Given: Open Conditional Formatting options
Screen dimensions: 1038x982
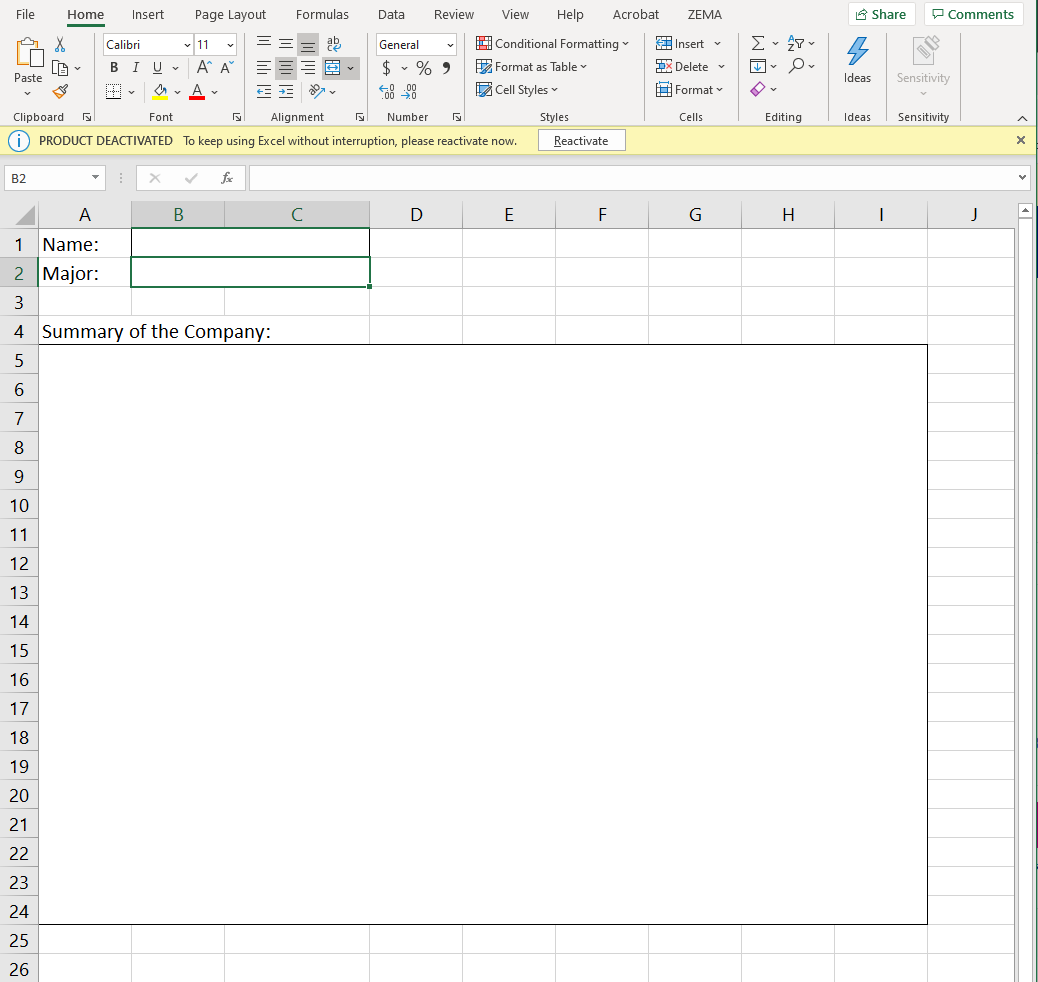Looking at the screenshot, I should [553, 43].
